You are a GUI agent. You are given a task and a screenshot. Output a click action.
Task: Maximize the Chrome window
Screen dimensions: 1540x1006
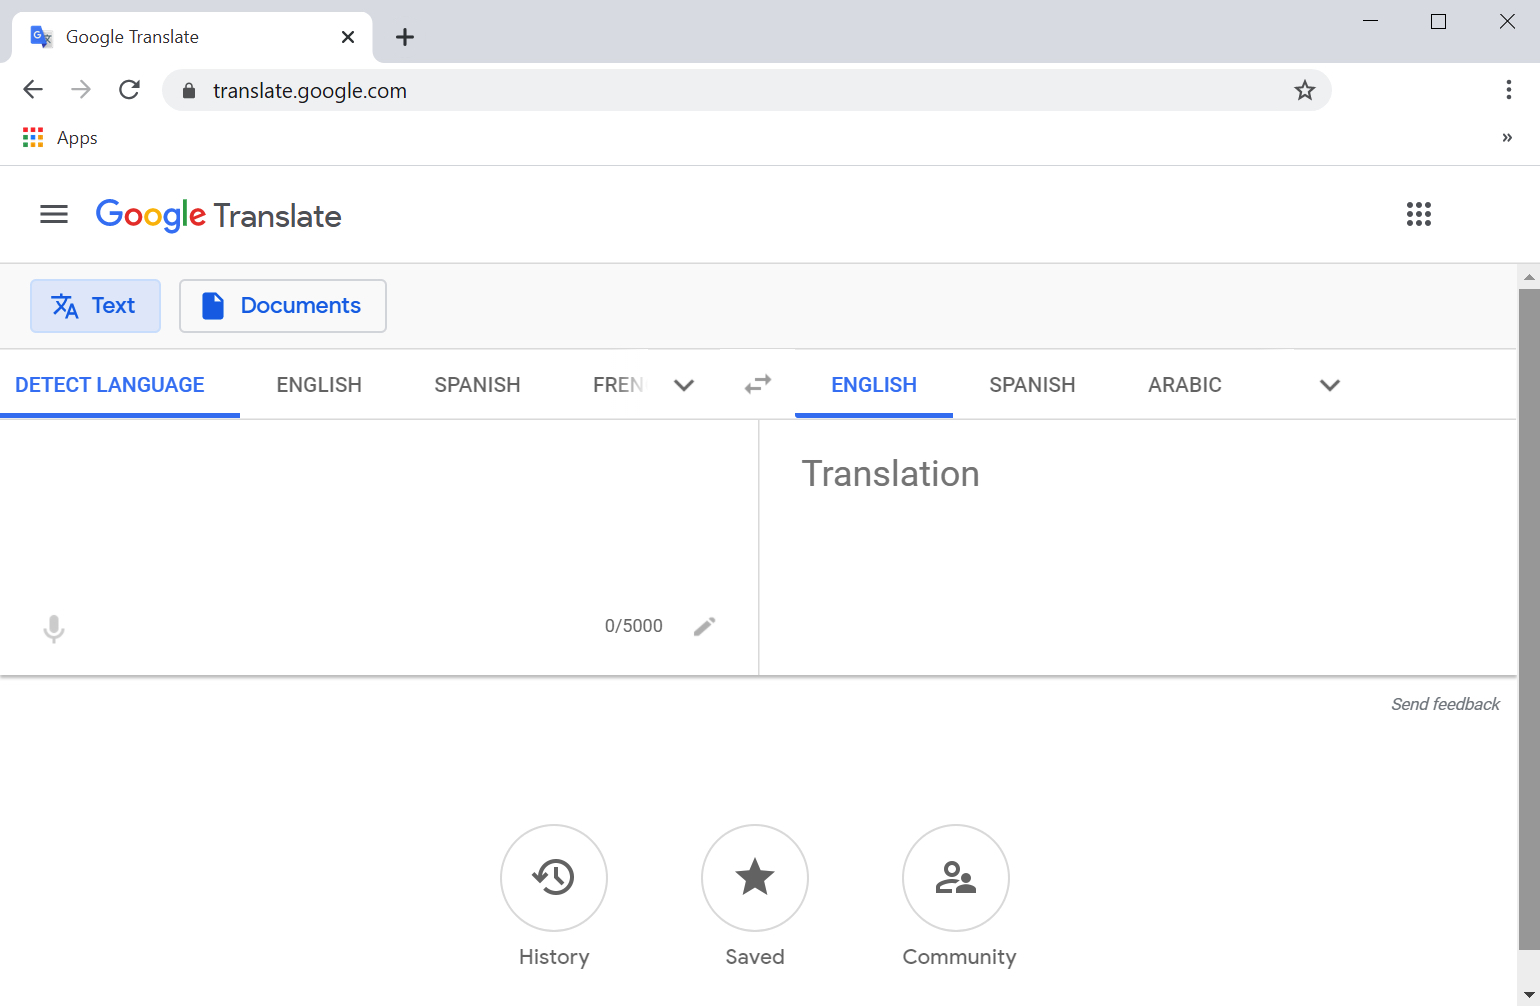click(1438, 21)
